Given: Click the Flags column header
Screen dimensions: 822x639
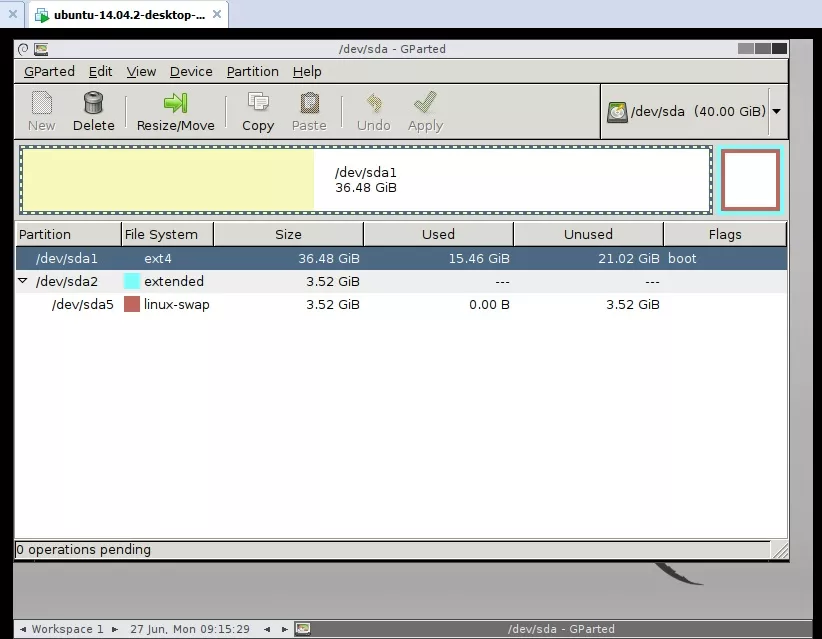Looking at the screenshot, I should [725, 234].
